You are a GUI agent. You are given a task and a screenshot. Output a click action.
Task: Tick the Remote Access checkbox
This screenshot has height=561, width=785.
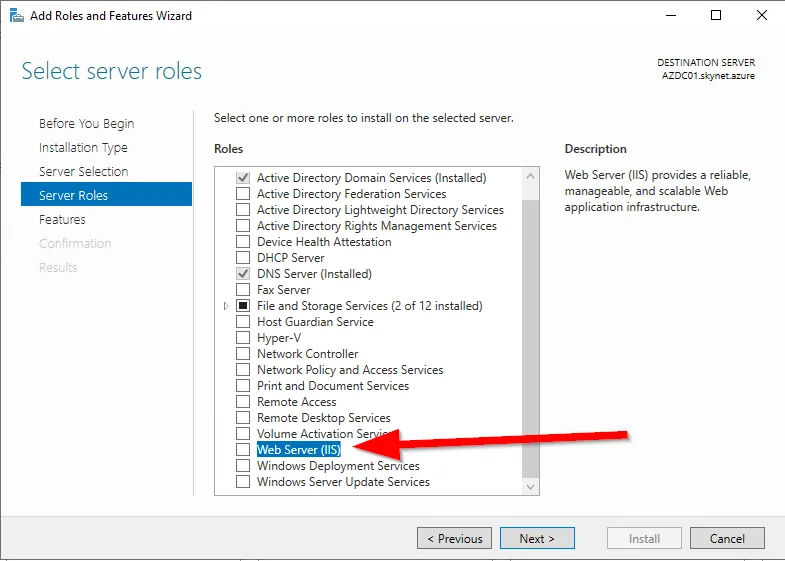point(243,402)
